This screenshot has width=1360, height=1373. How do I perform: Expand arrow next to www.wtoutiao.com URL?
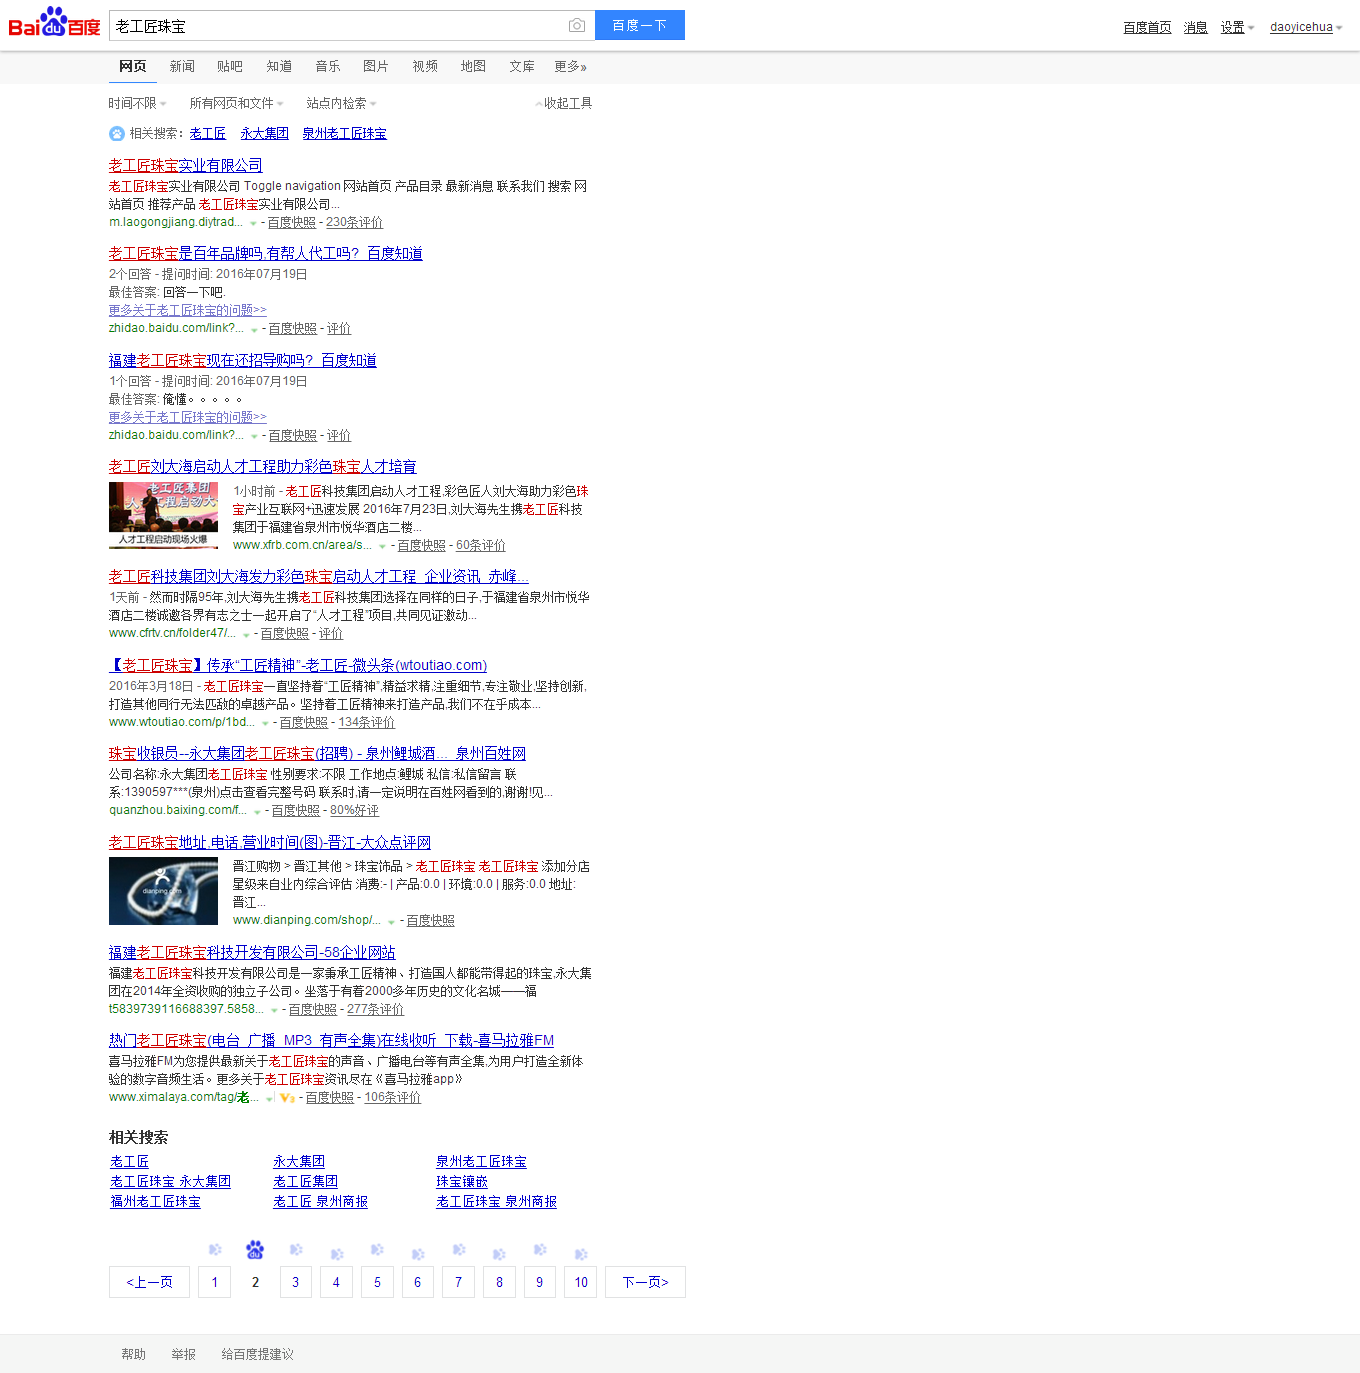[x=265, y=723]
